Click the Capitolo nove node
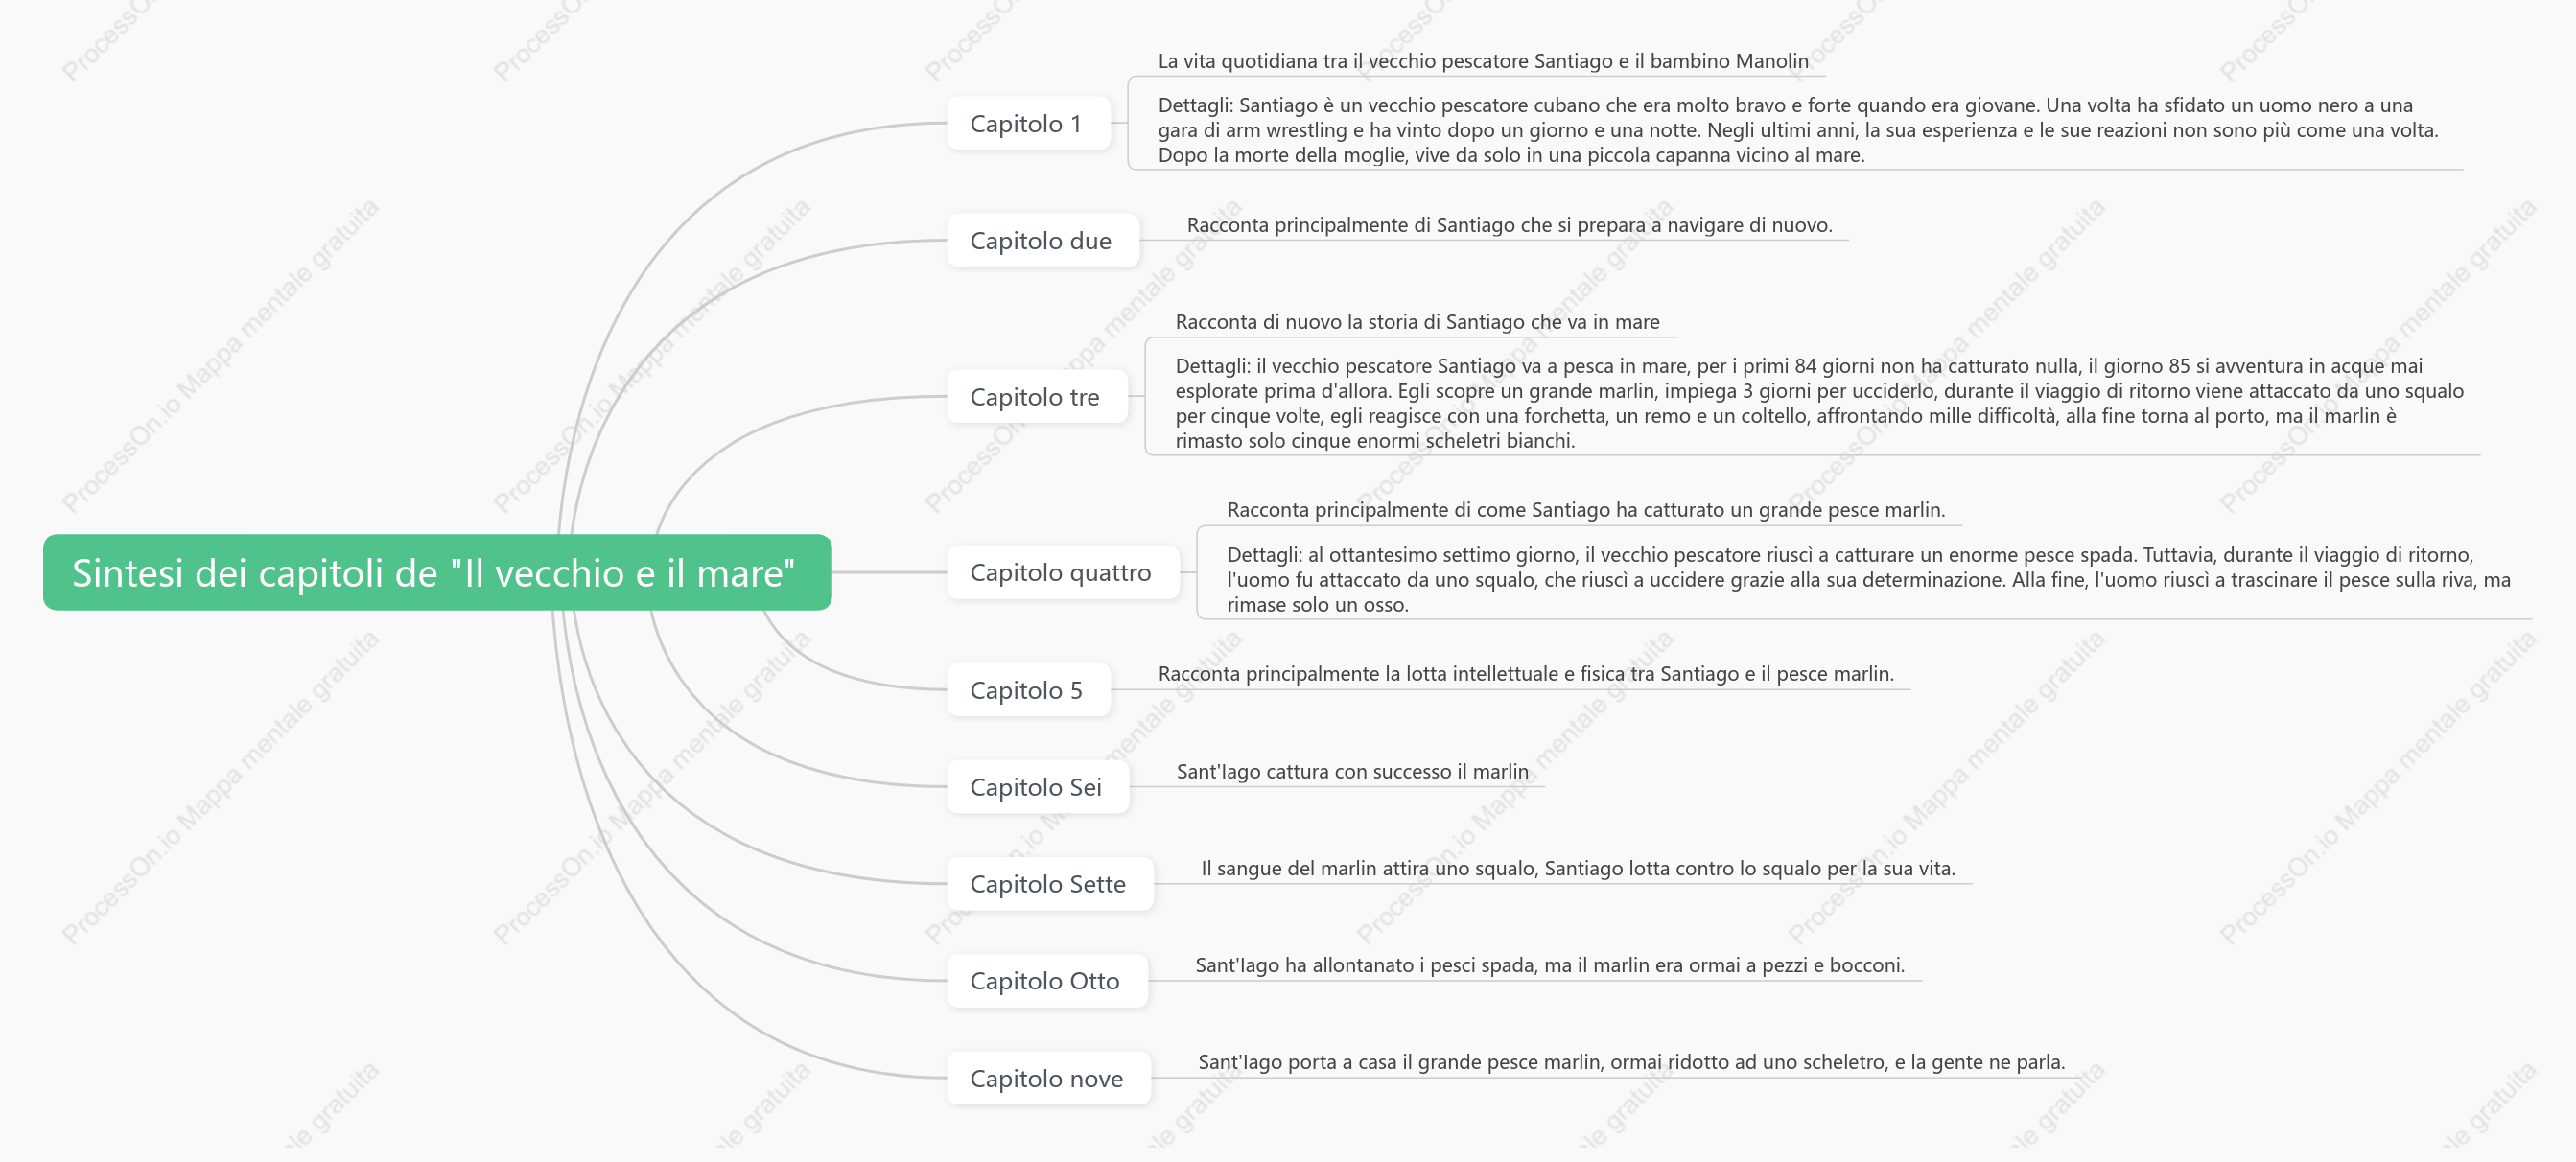The width and height of the screenshot is (2576, 1162). pyautogui.click(x=1048, y=1077)
